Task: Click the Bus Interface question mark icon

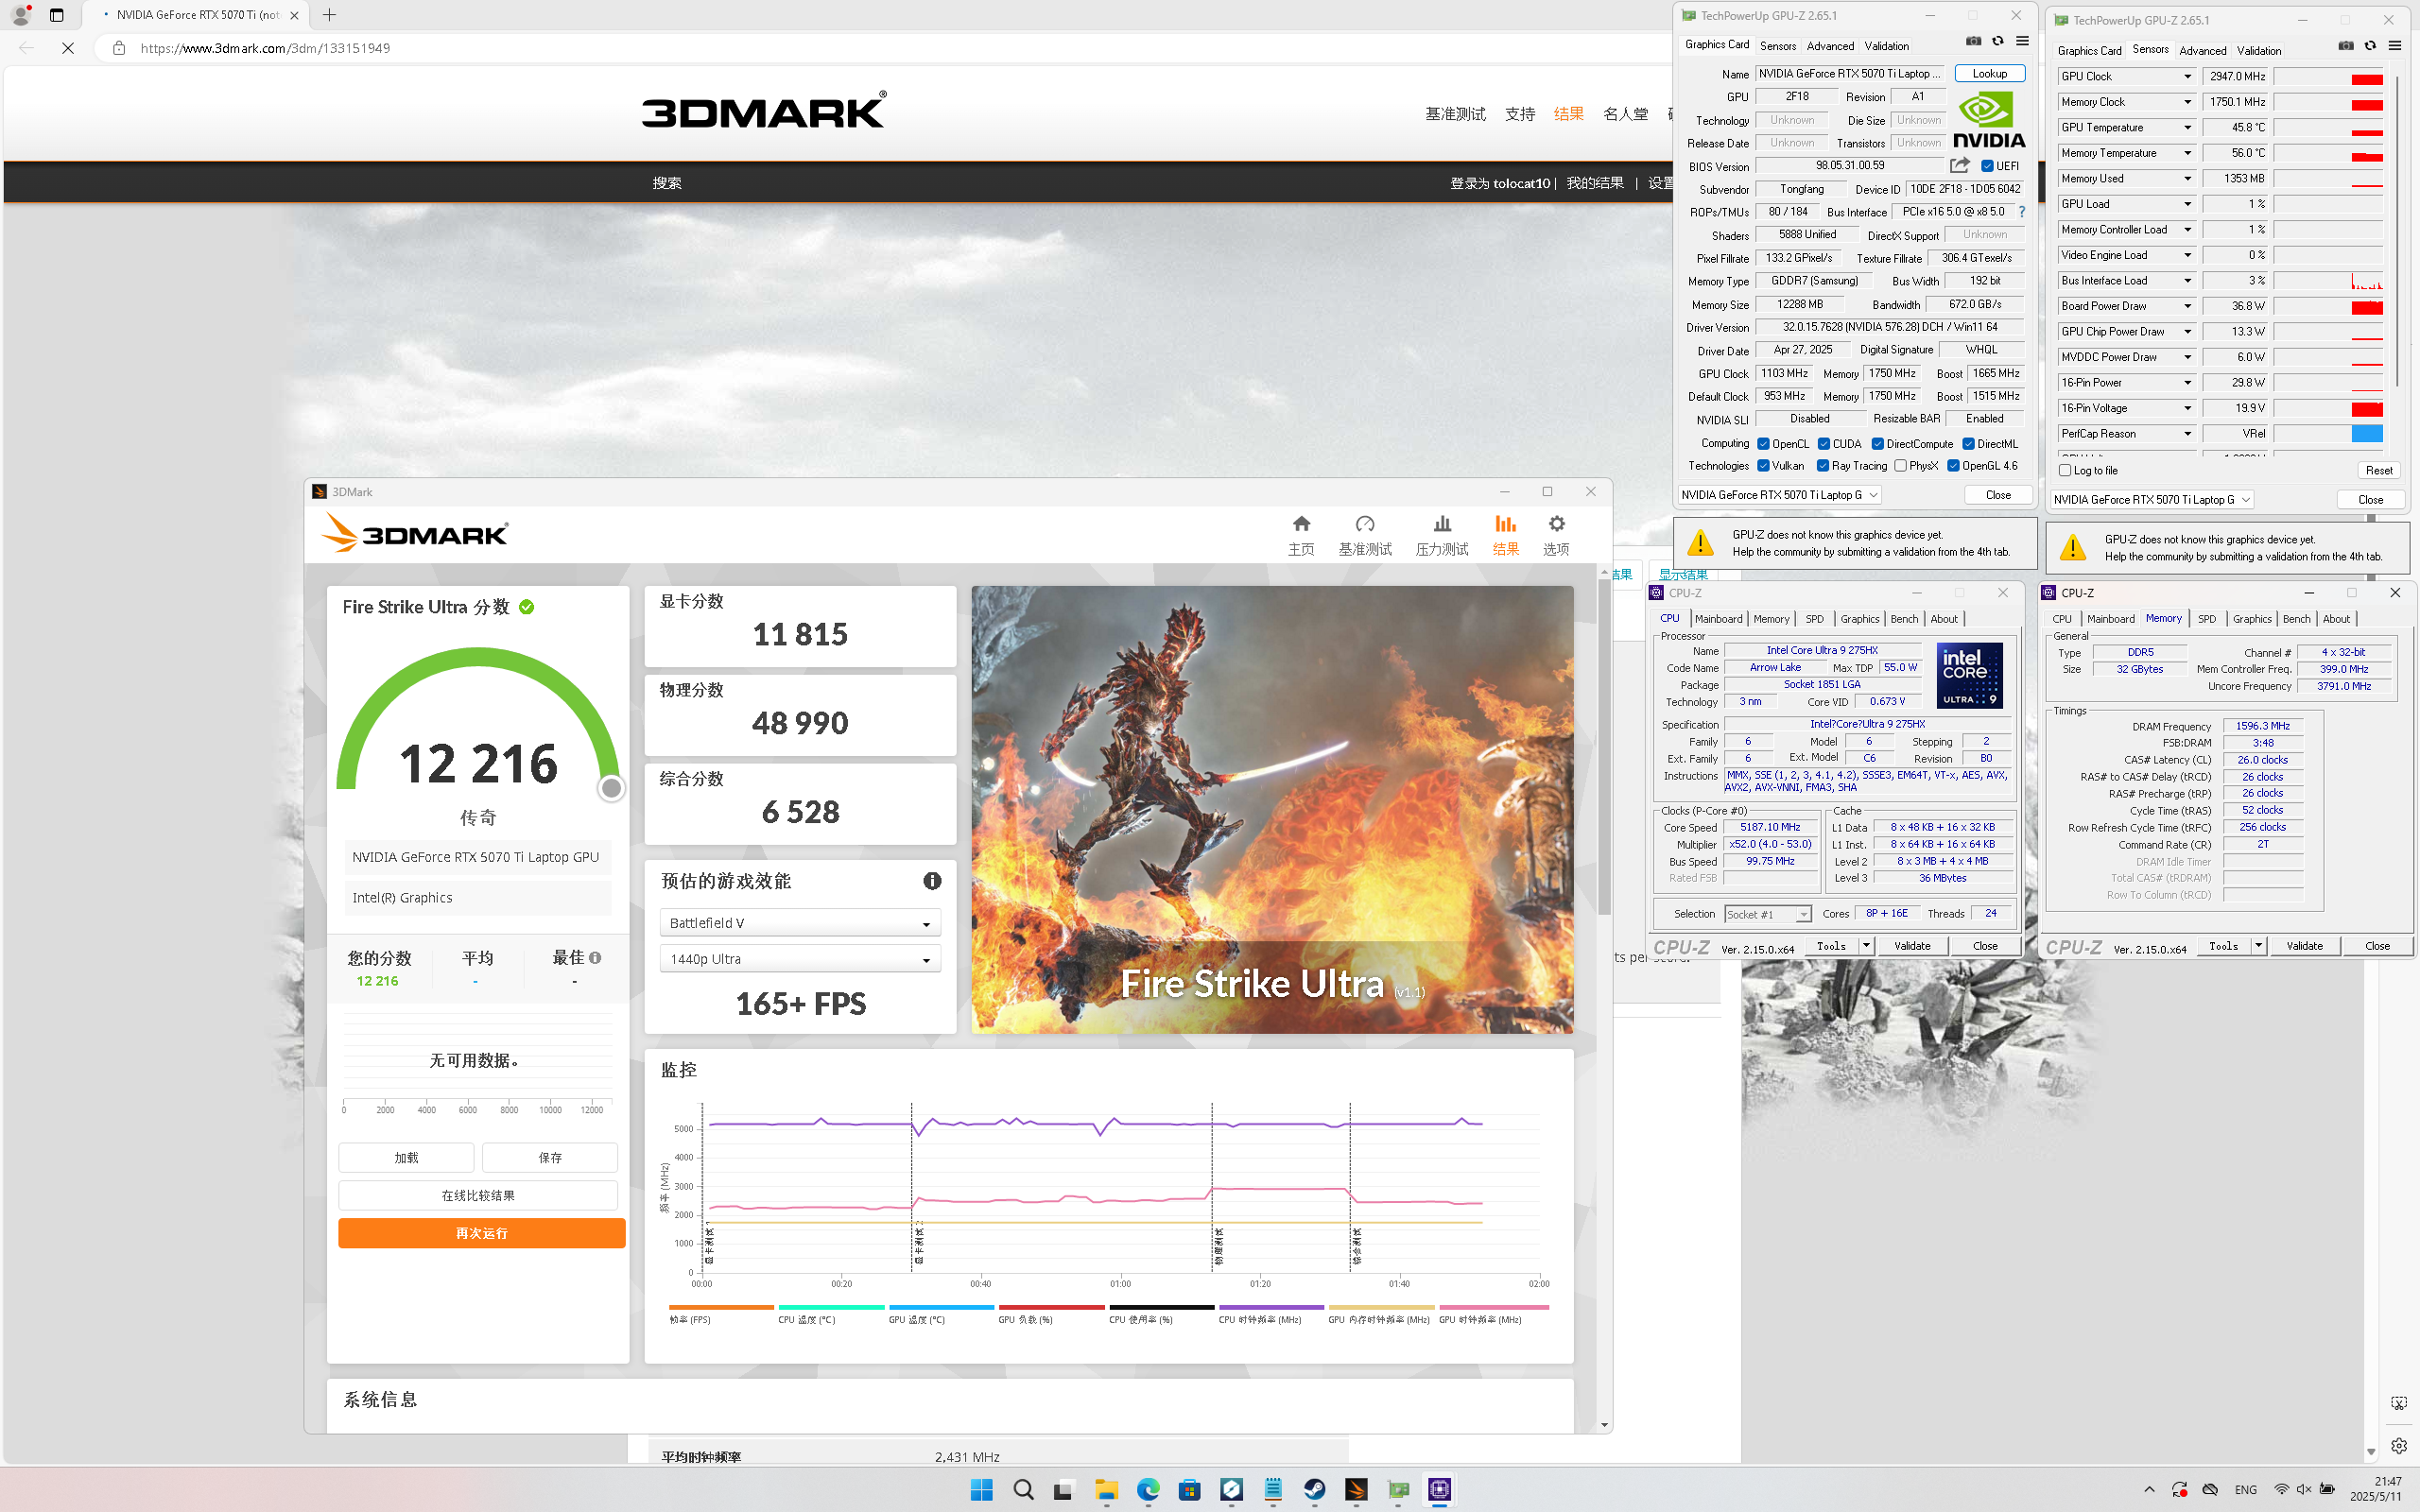Action: click(2022, 212)
